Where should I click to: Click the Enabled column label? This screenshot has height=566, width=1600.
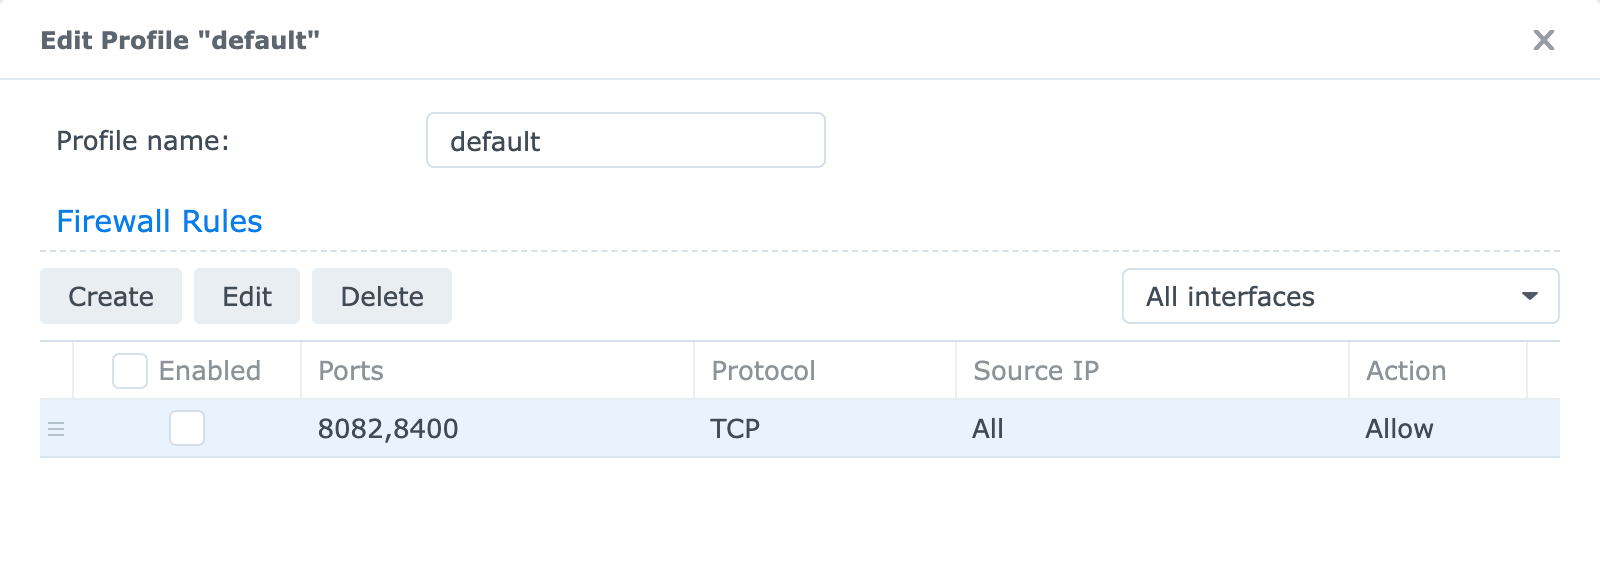click(x=210, y=371)
